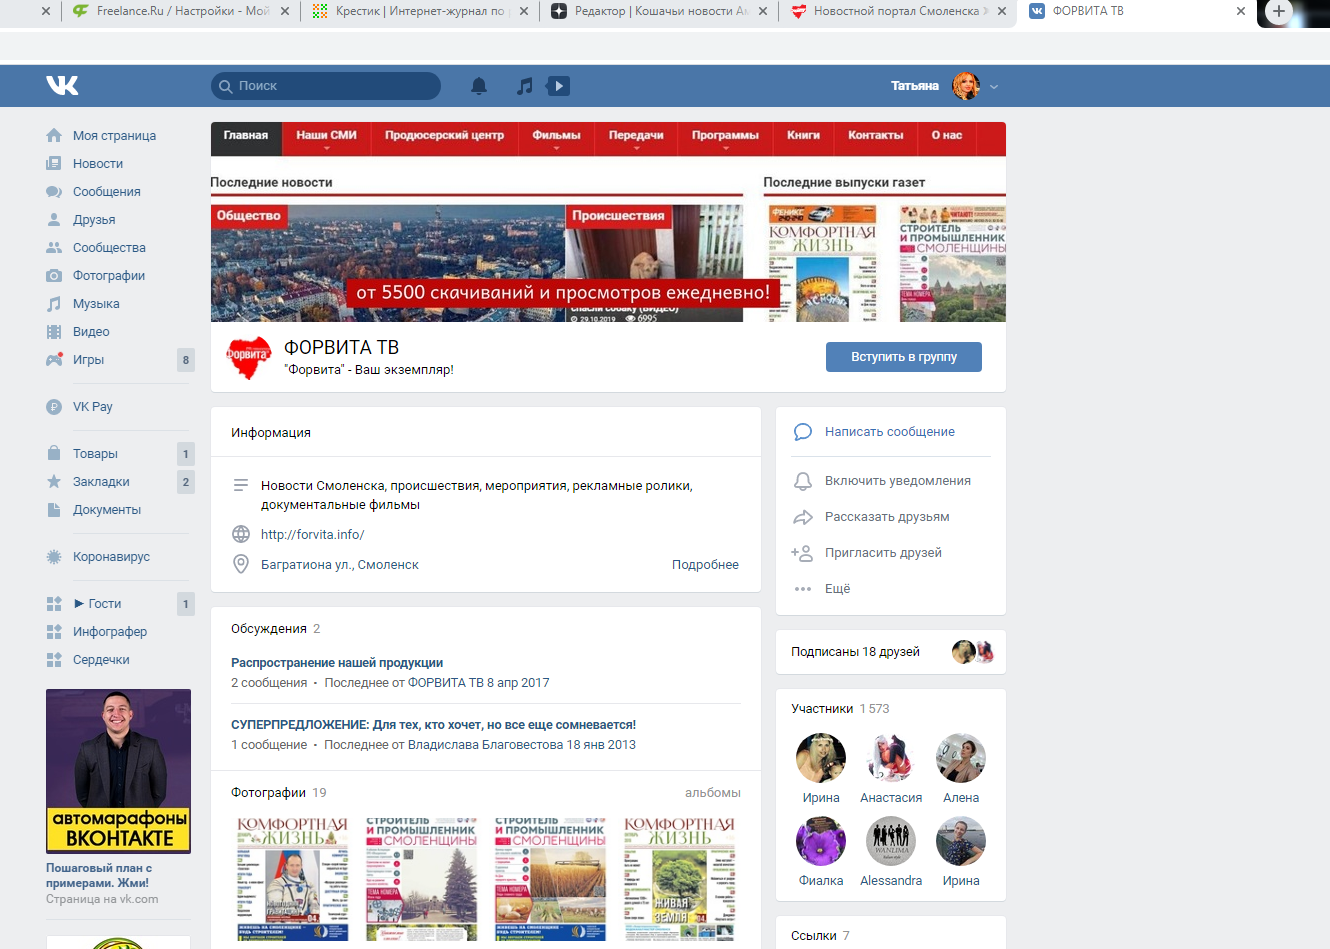Click the VK logo home icon
Viewport: 1330px width, 949px height.
point(62,86)
